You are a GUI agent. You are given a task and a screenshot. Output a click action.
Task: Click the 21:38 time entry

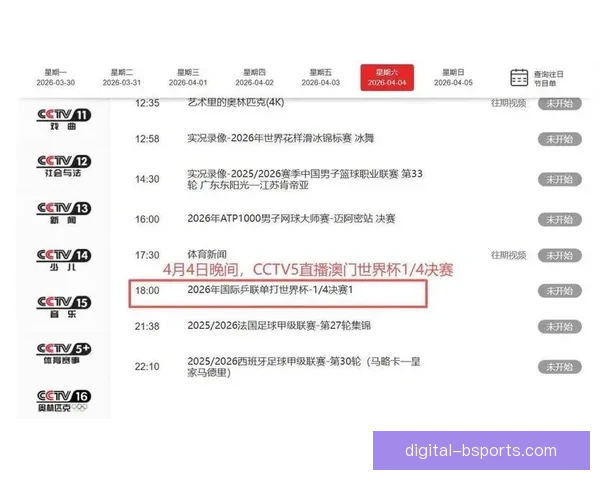[x=147, y=327]
